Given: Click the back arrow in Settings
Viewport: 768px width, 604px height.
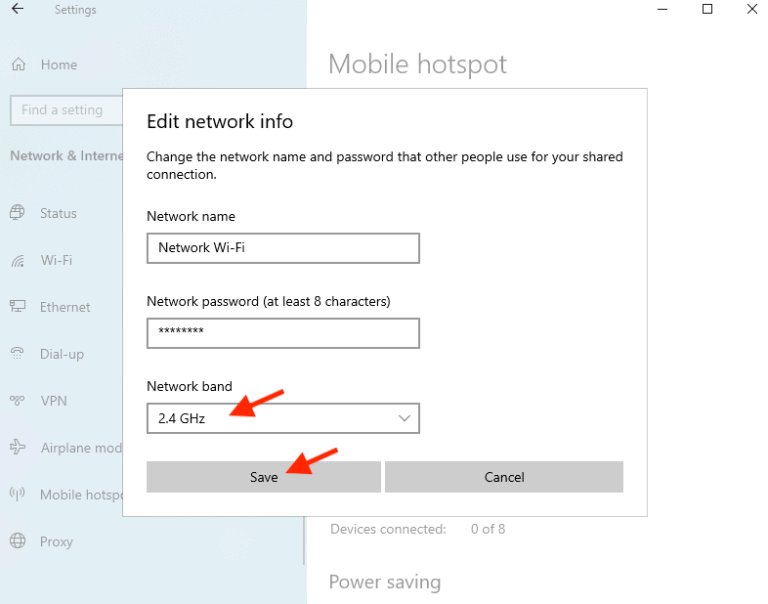Looking at the screenshot, I should coord(17,9).
